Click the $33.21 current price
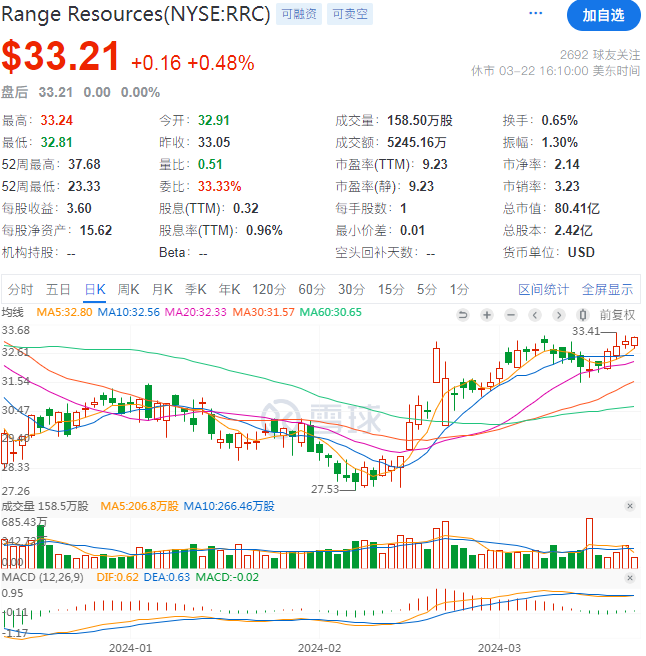Image resolution: width=646 pixels, height=656 pixels. (x=61, y=56)
